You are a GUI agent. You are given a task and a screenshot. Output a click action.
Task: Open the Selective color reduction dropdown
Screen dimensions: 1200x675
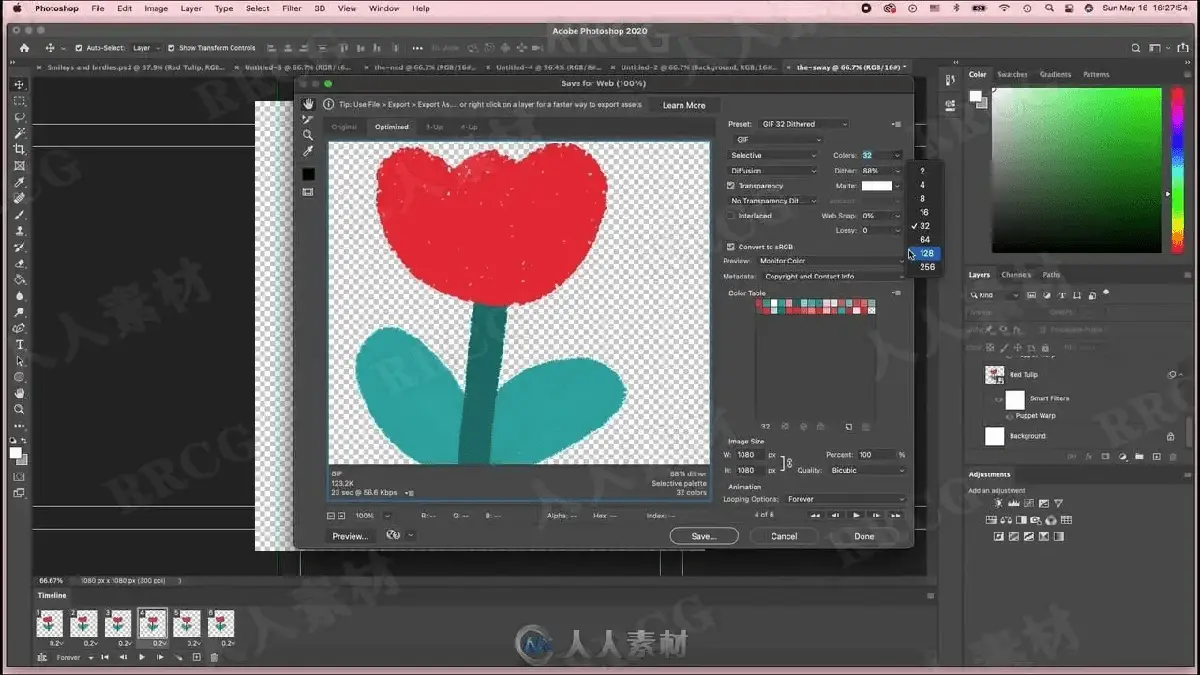point(775,155)
